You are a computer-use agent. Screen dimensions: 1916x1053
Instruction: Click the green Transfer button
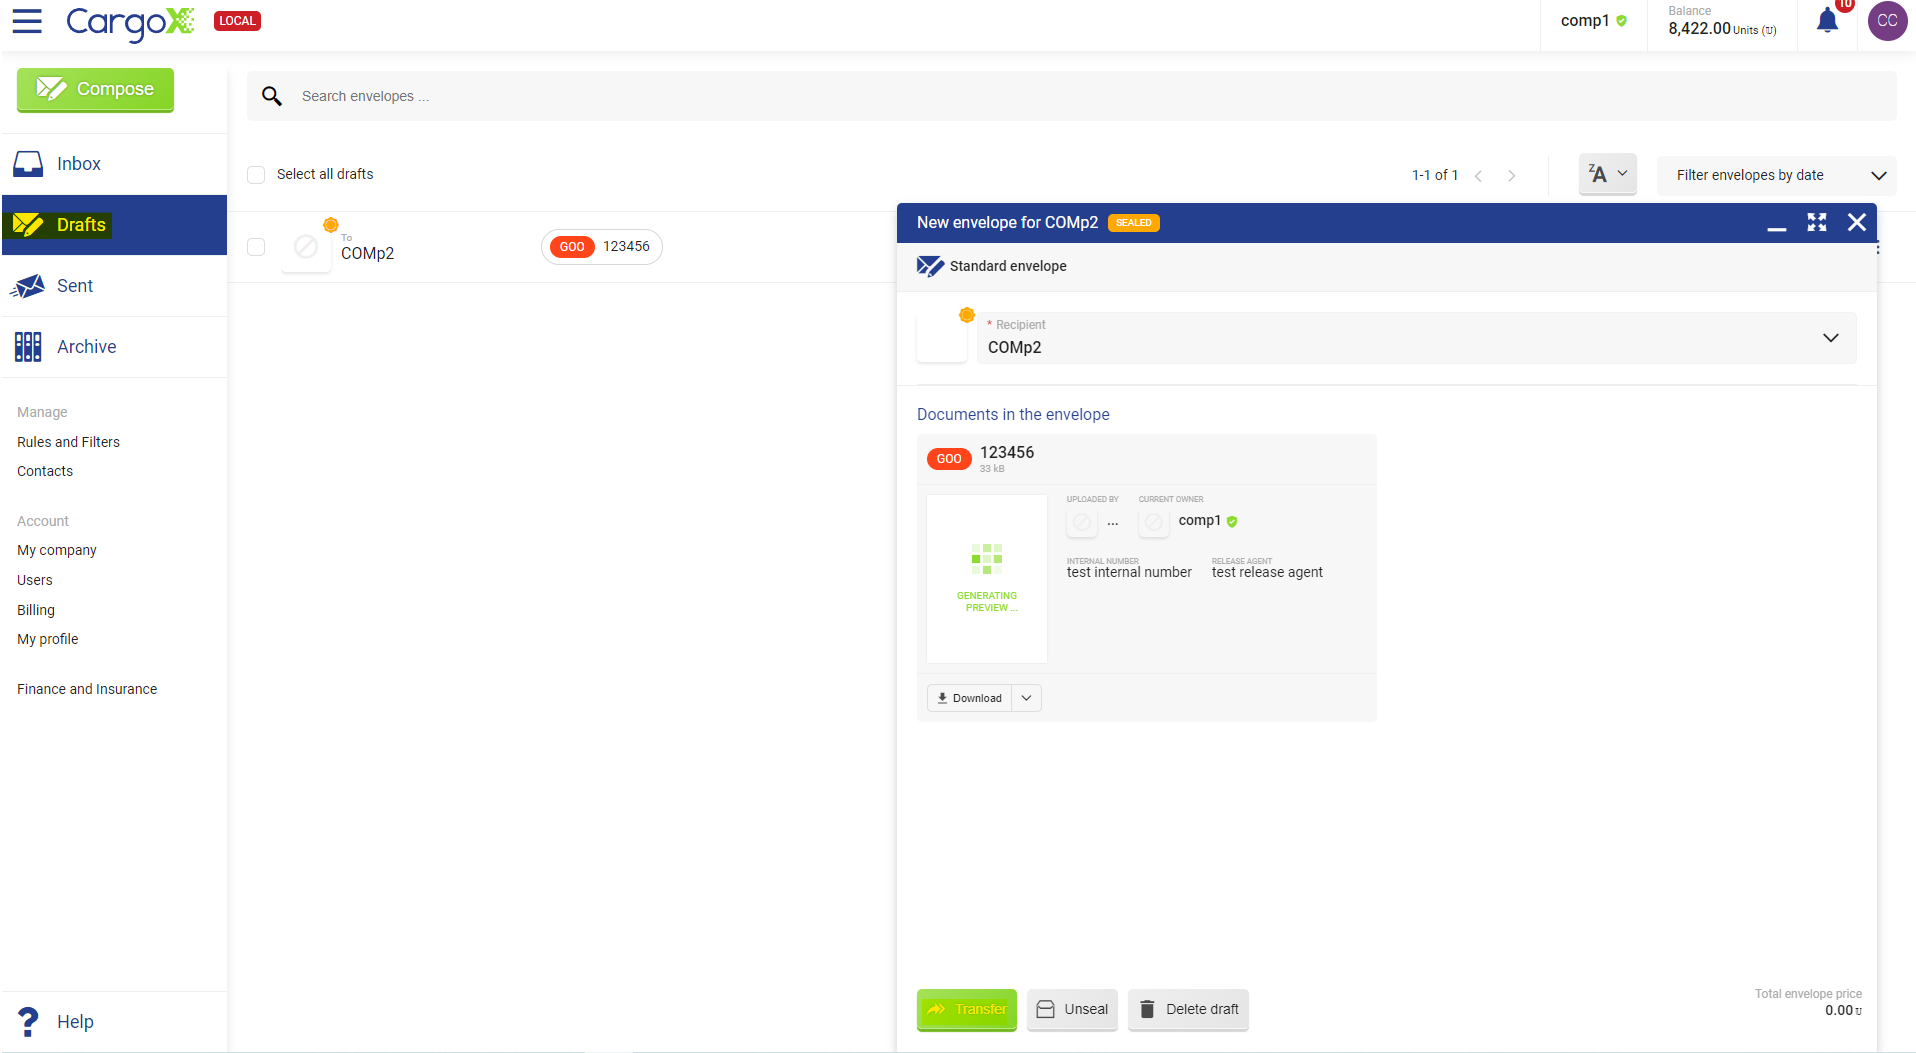click(966, 1009)
